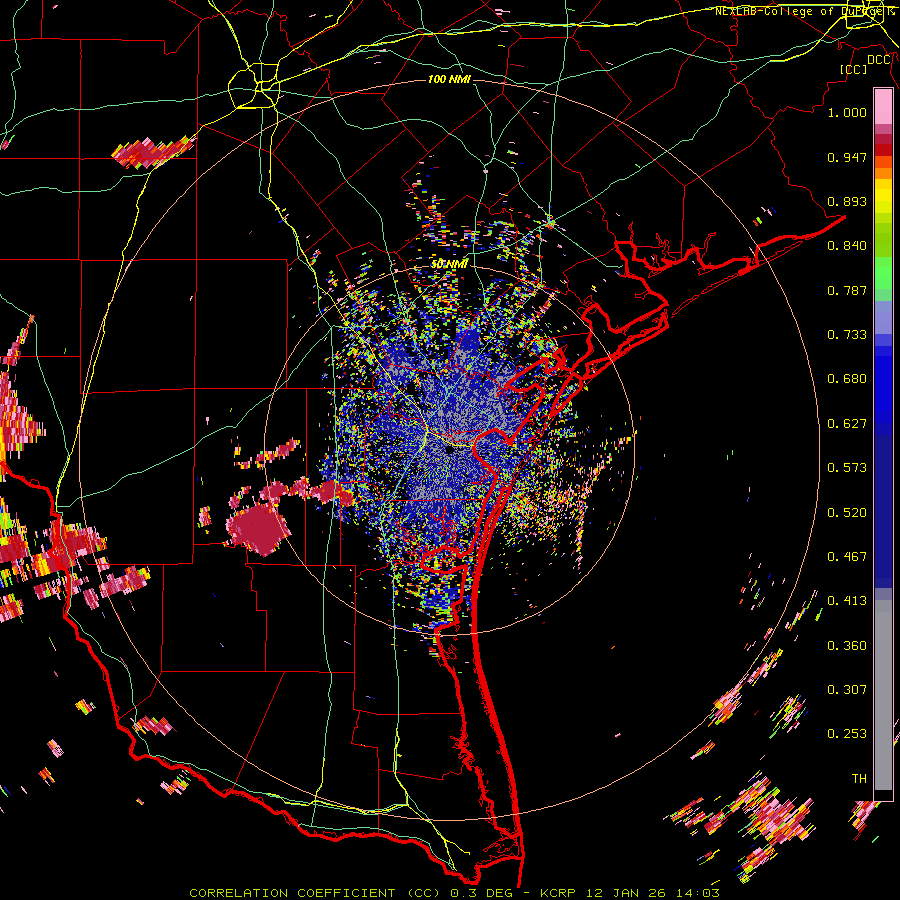Click the DCC label above the color scale
Screen dimensions: 900x900
click(878, 60)
